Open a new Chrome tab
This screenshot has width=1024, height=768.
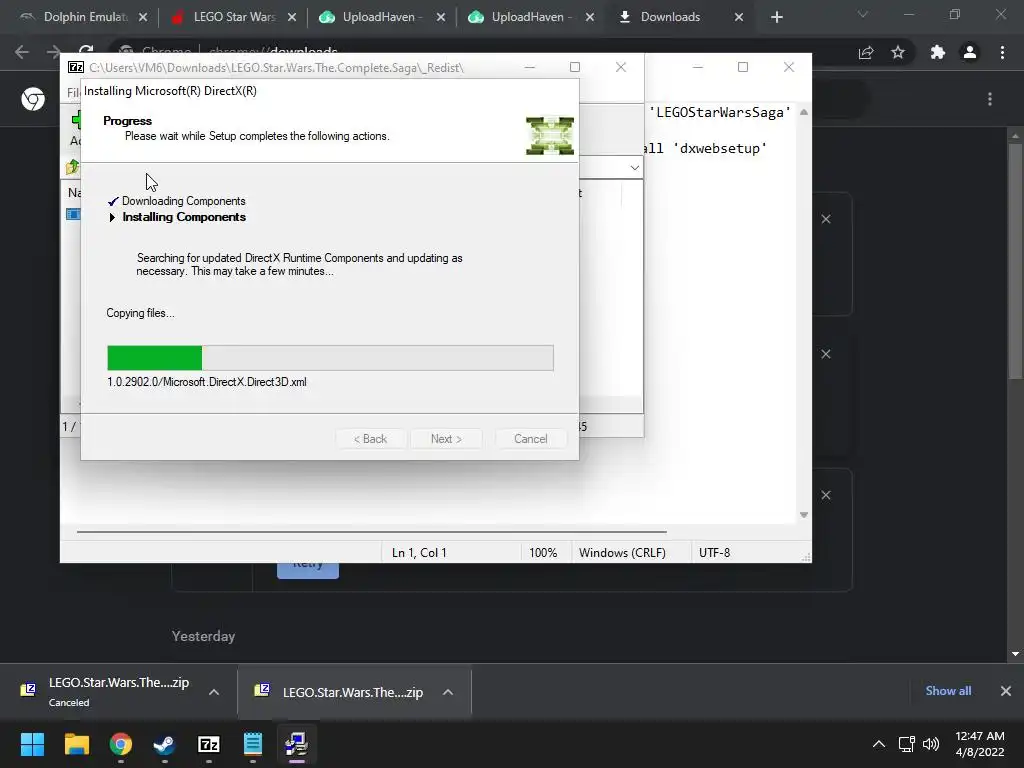point(776,18)
